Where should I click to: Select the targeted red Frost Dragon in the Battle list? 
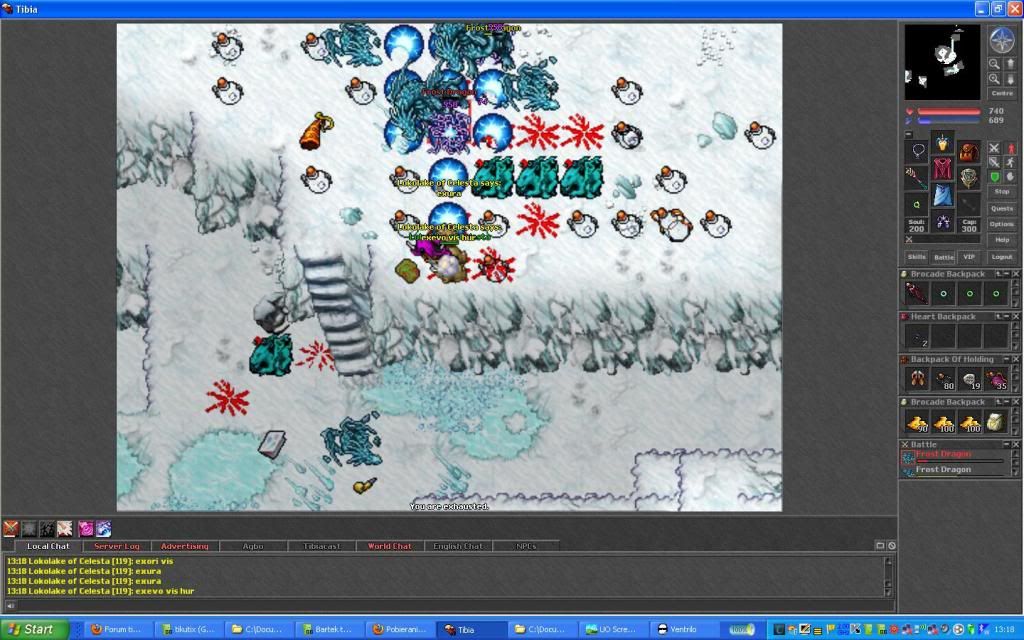(954, 455)
